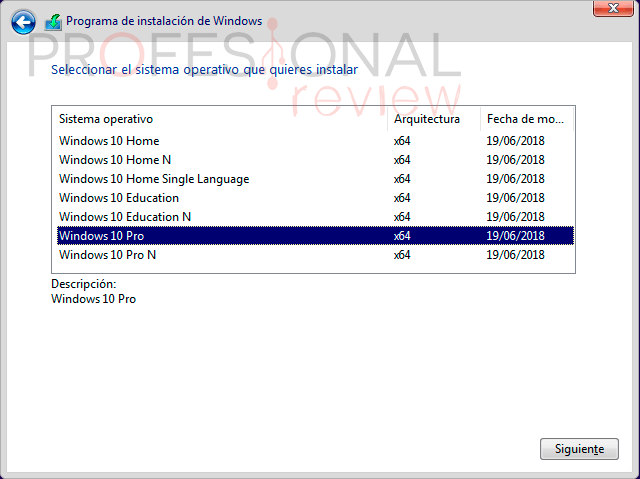Viewport: 640px width, 479px height.
Task: Click the Fecha de mo... column header
Action: coord(526,119)
